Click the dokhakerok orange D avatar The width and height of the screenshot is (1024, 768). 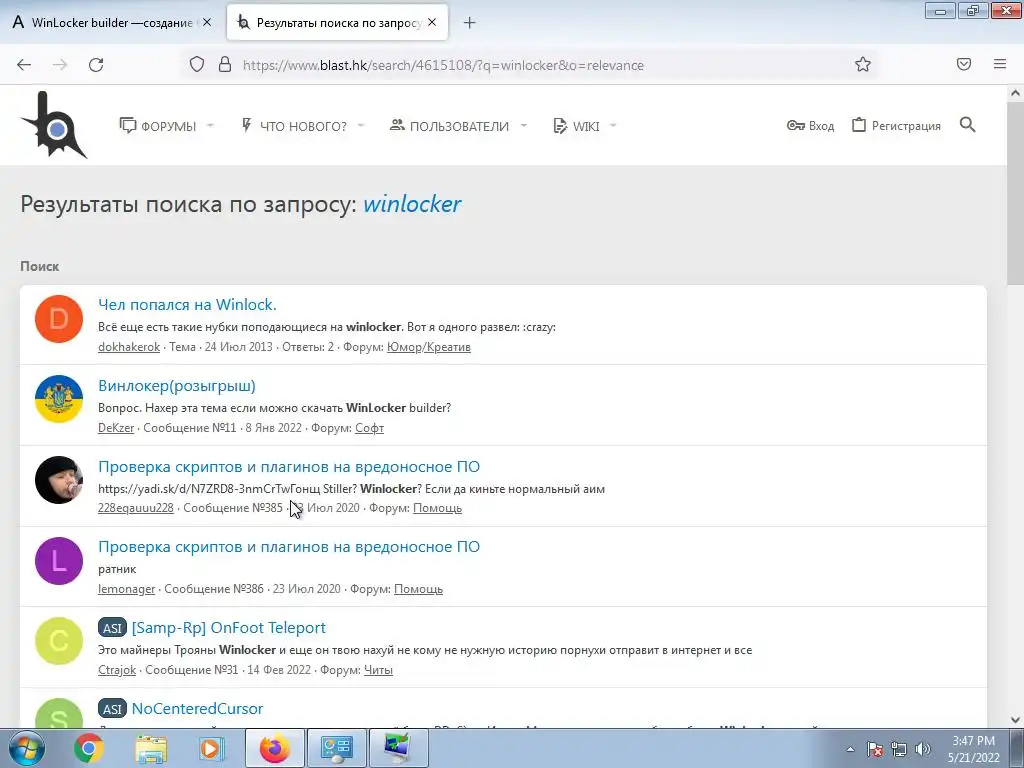point(59,319)
